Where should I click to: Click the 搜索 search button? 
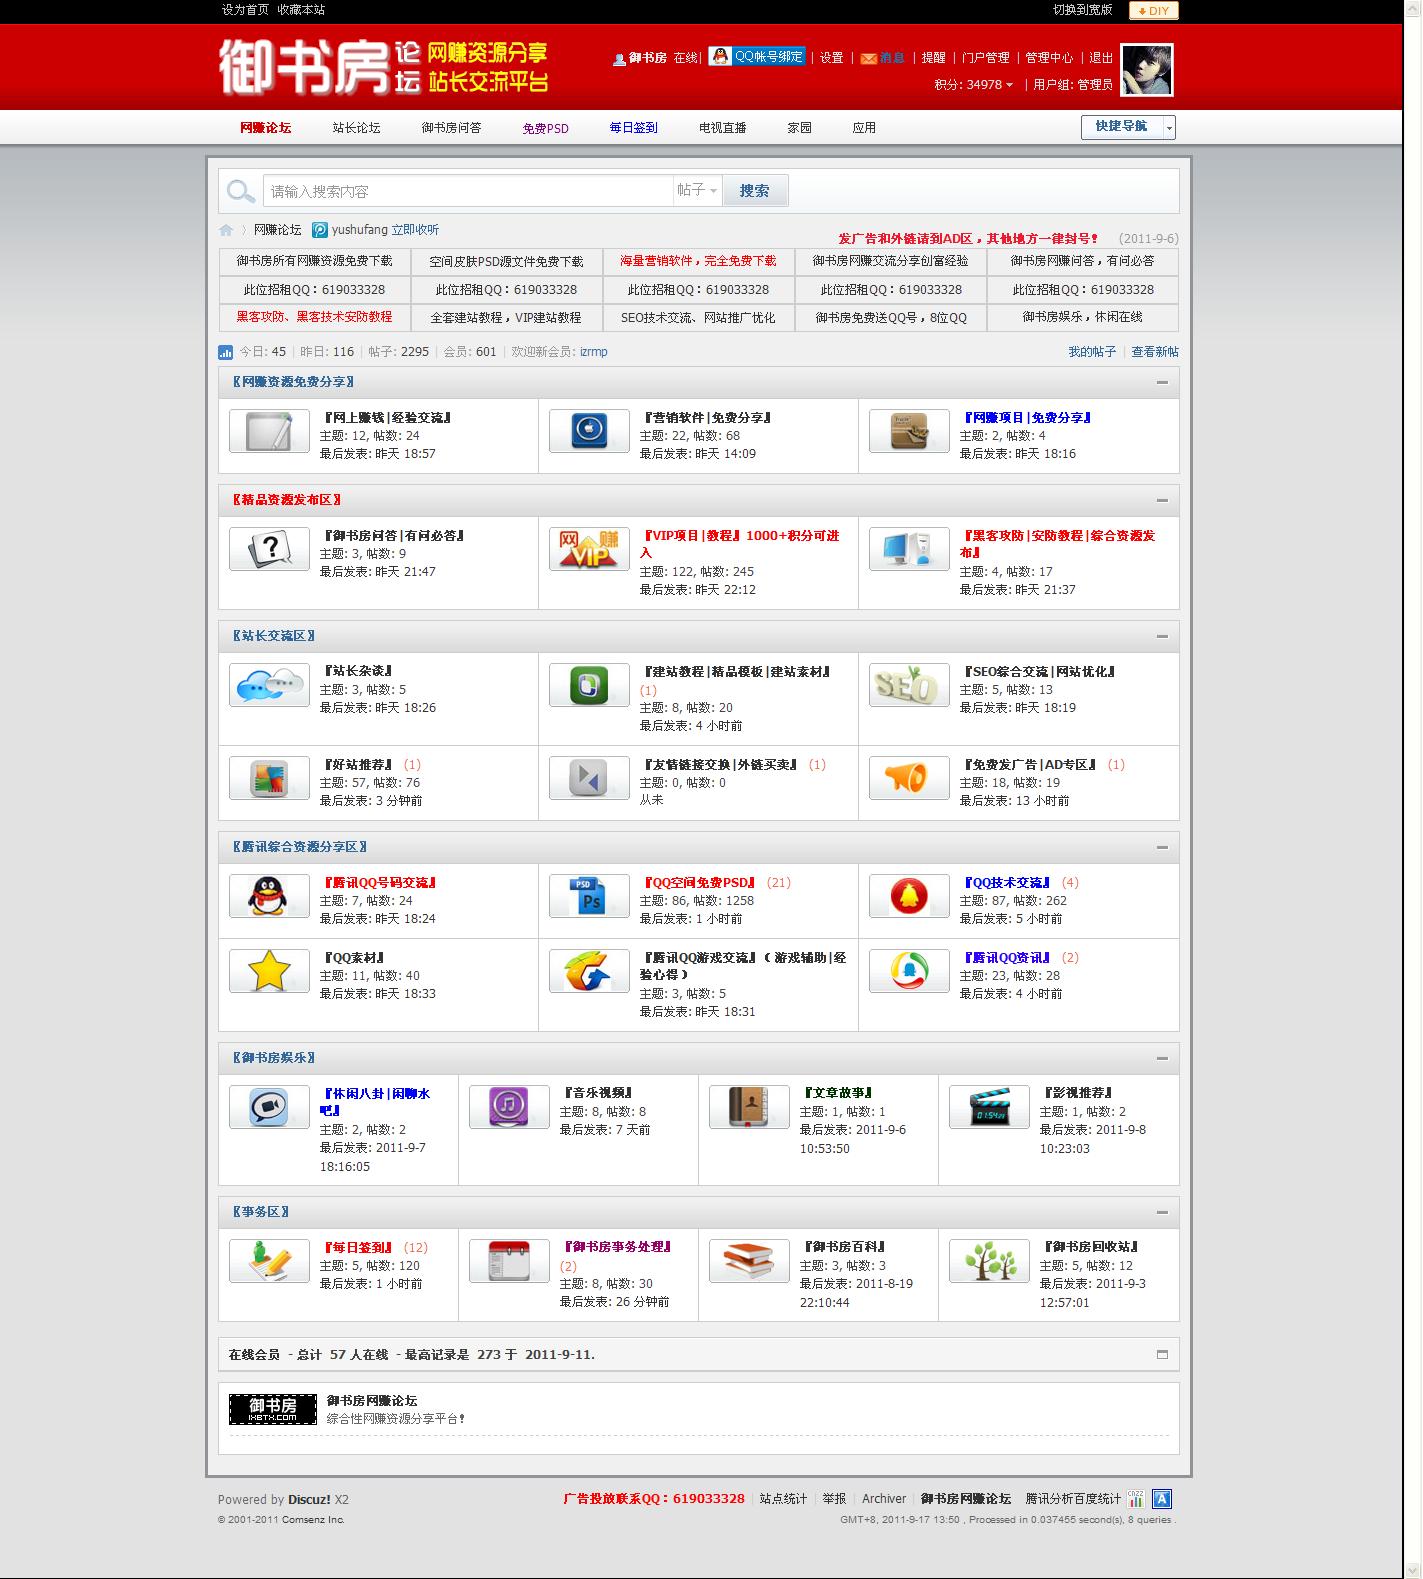pyautogui.click(x=755, y=191)
